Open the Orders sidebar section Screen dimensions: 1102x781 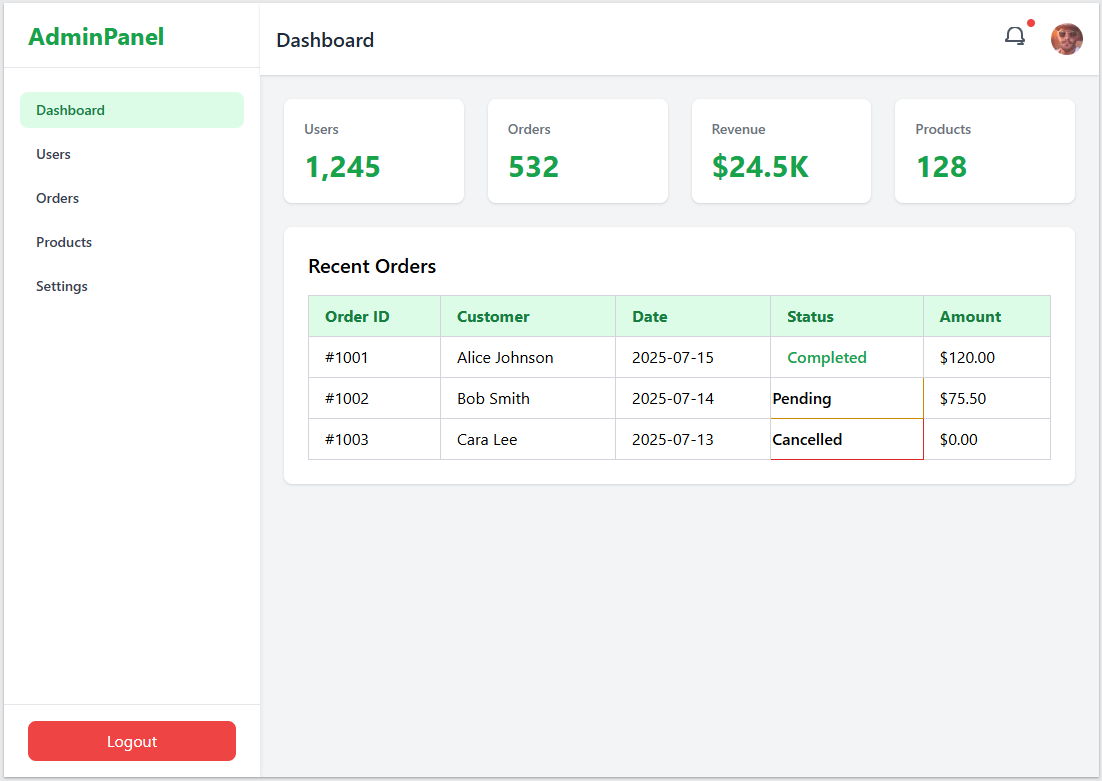pyautogui.click(x=57, y=198)
